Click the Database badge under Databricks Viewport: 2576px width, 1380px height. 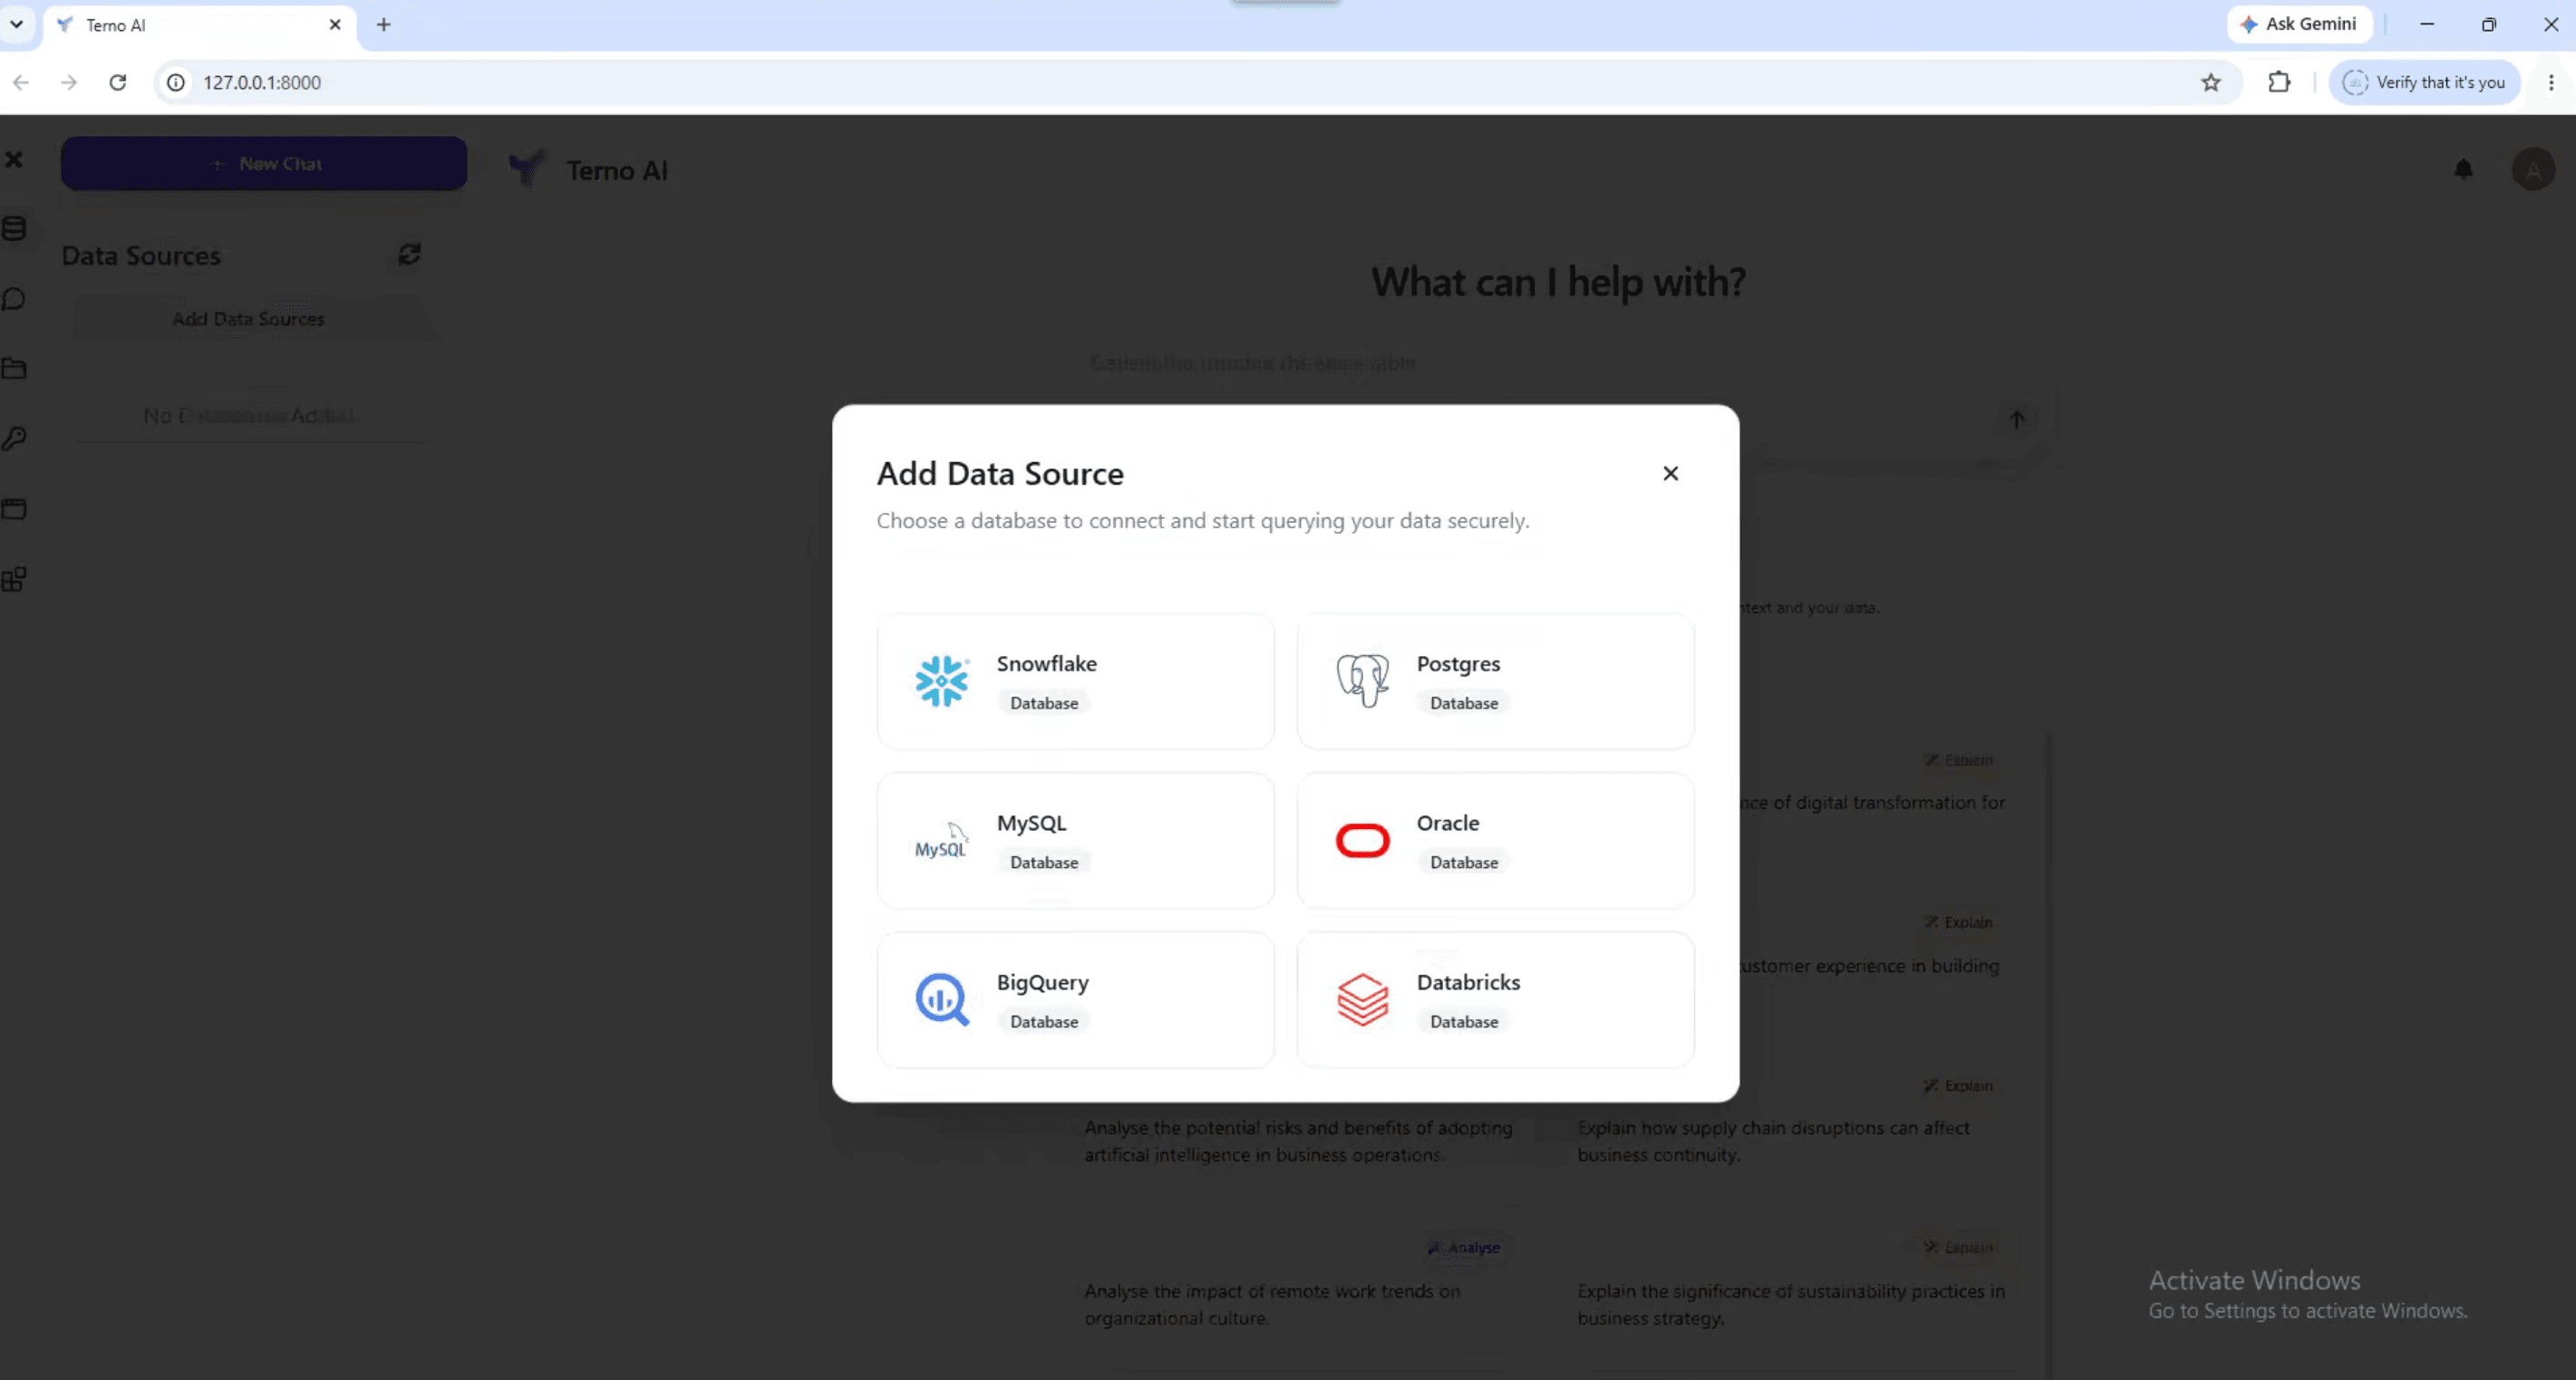tap(1464, 1021)
